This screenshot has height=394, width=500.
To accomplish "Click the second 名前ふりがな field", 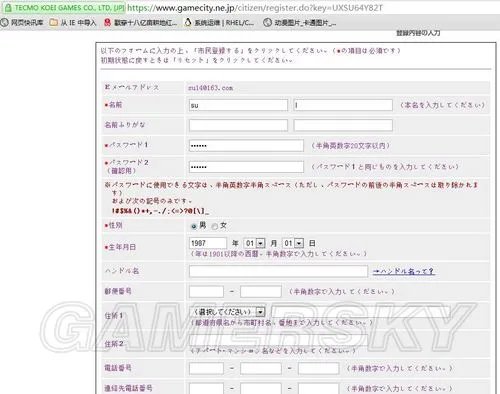I will [343, 125].
